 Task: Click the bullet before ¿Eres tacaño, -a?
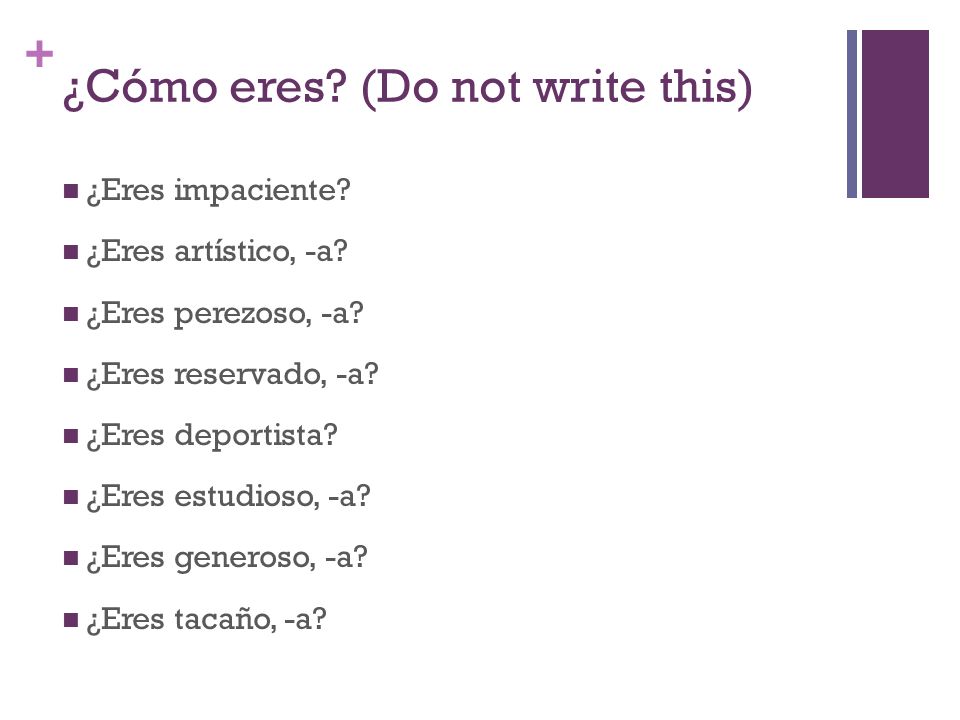pos(71,620)
